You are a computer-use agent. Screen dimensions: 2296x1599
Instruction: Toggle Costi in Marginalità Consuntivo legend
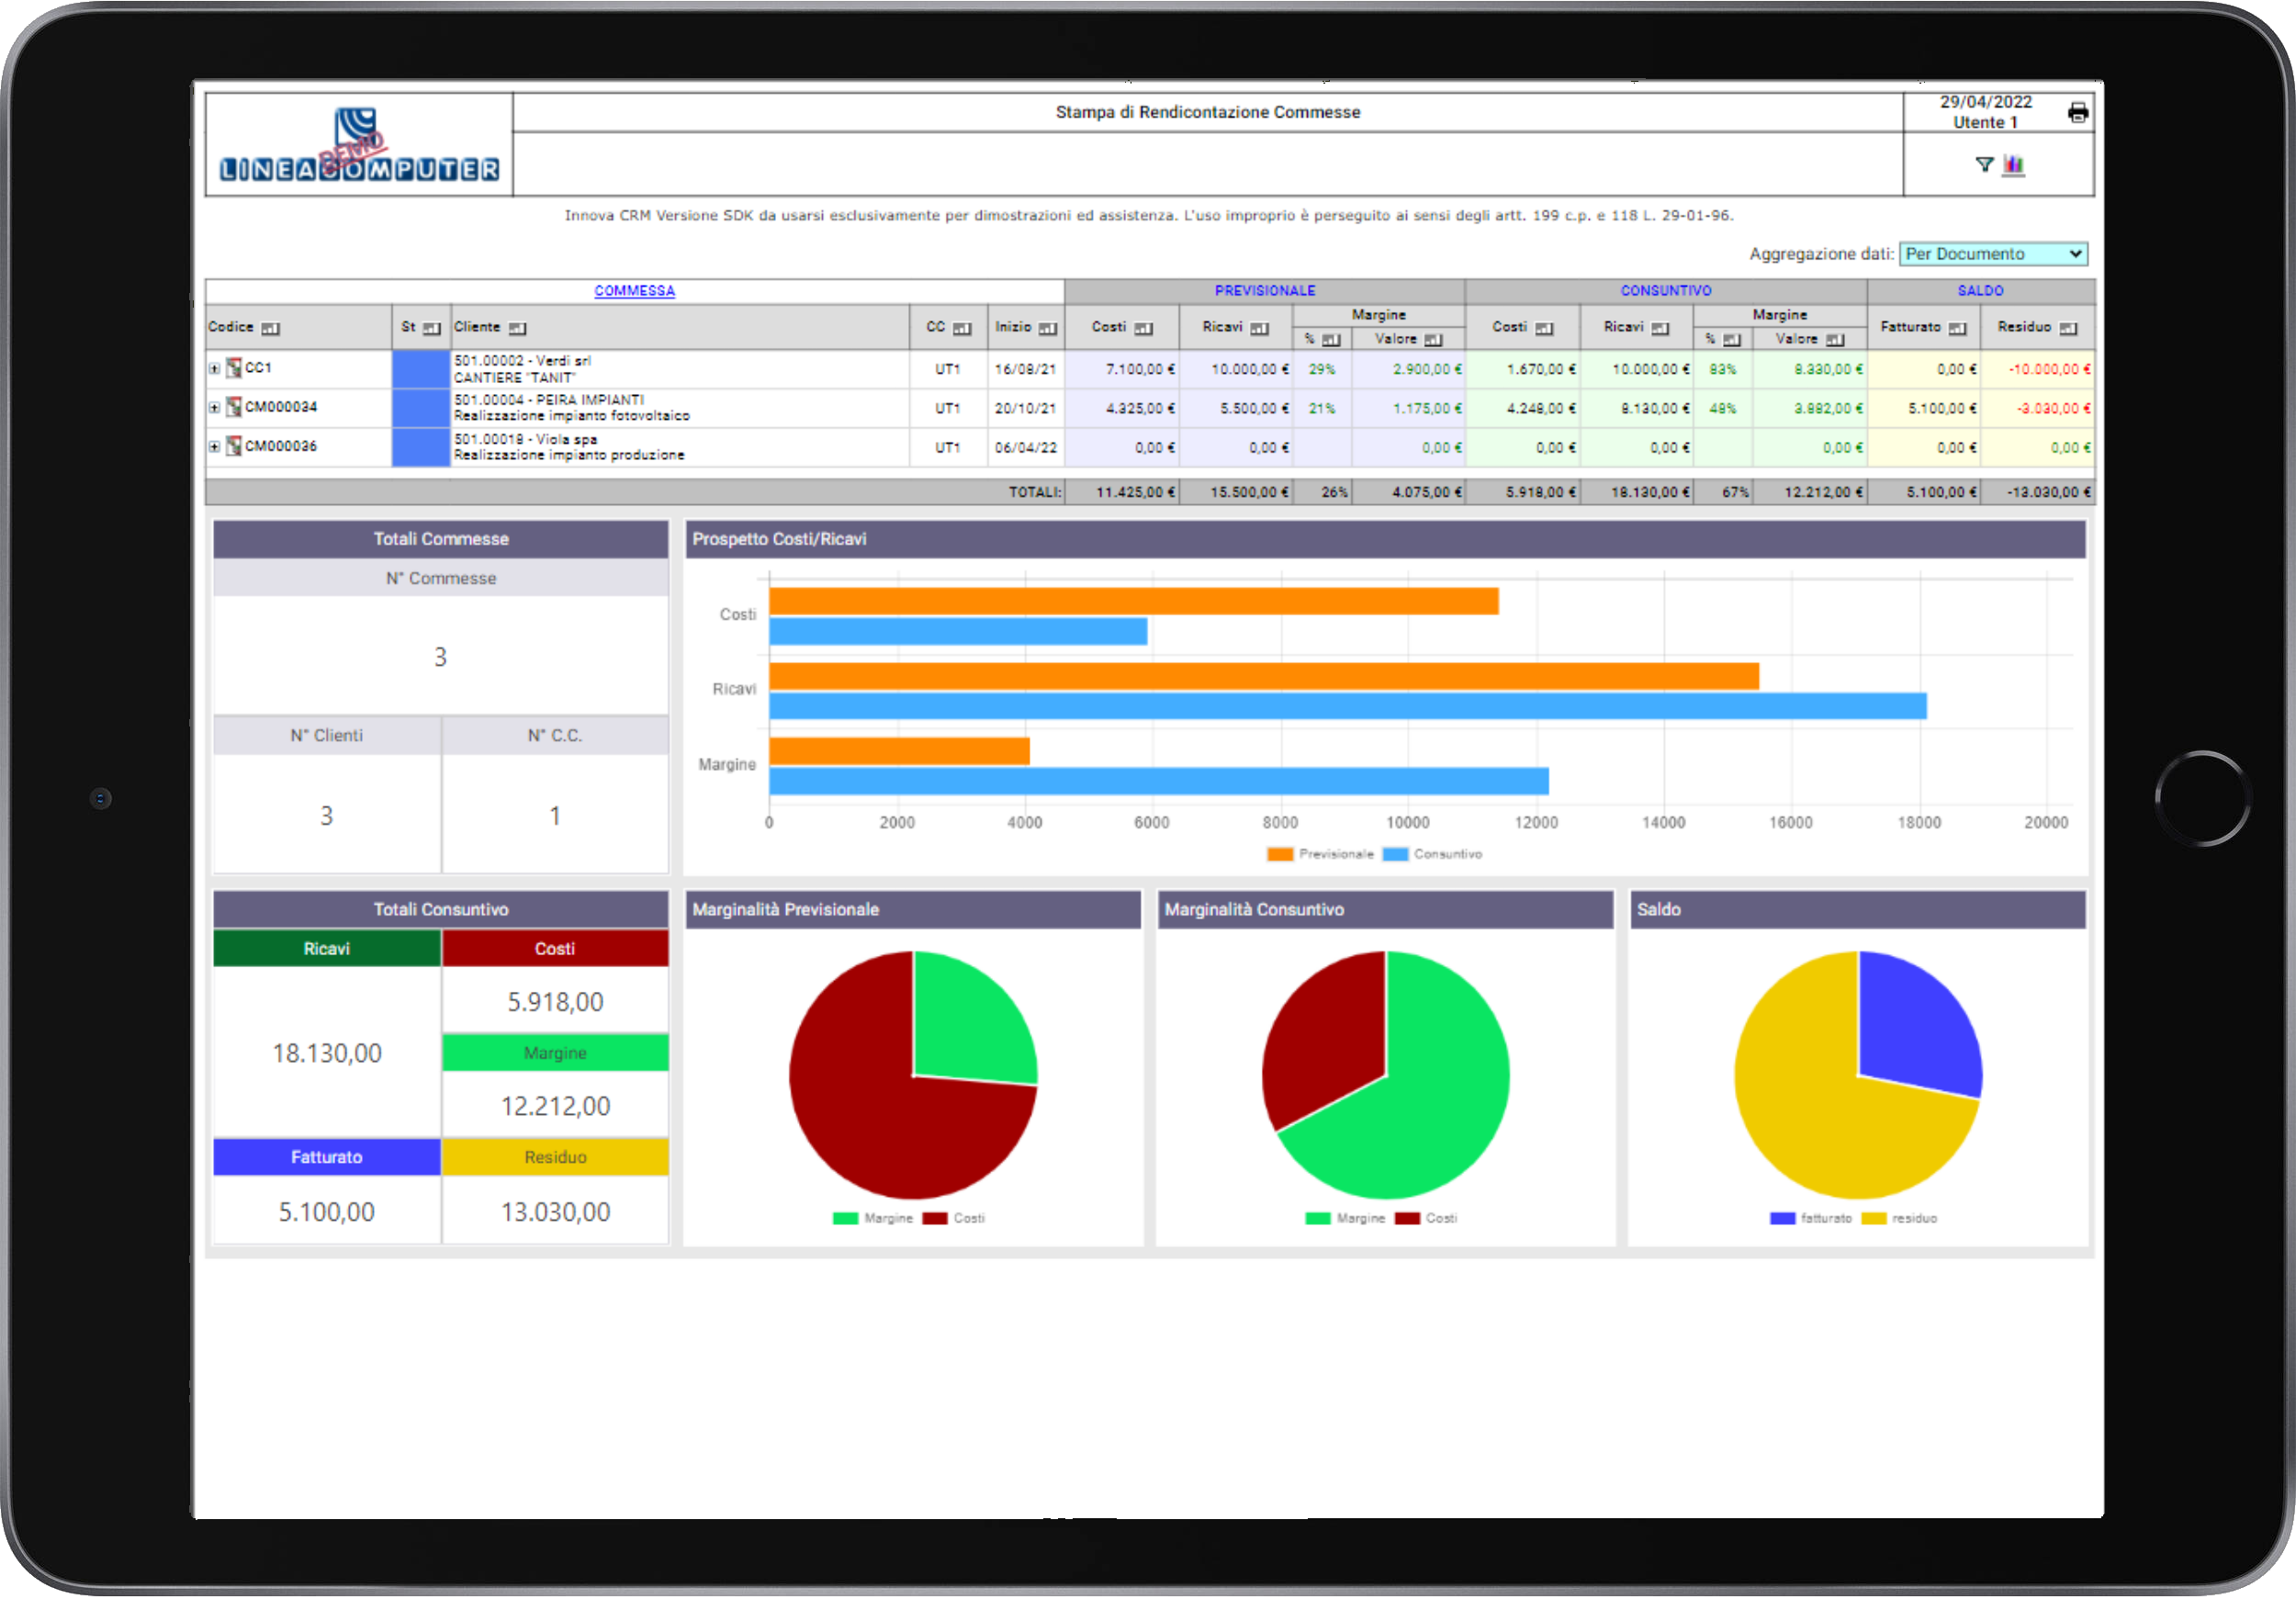(1426, 1218)
